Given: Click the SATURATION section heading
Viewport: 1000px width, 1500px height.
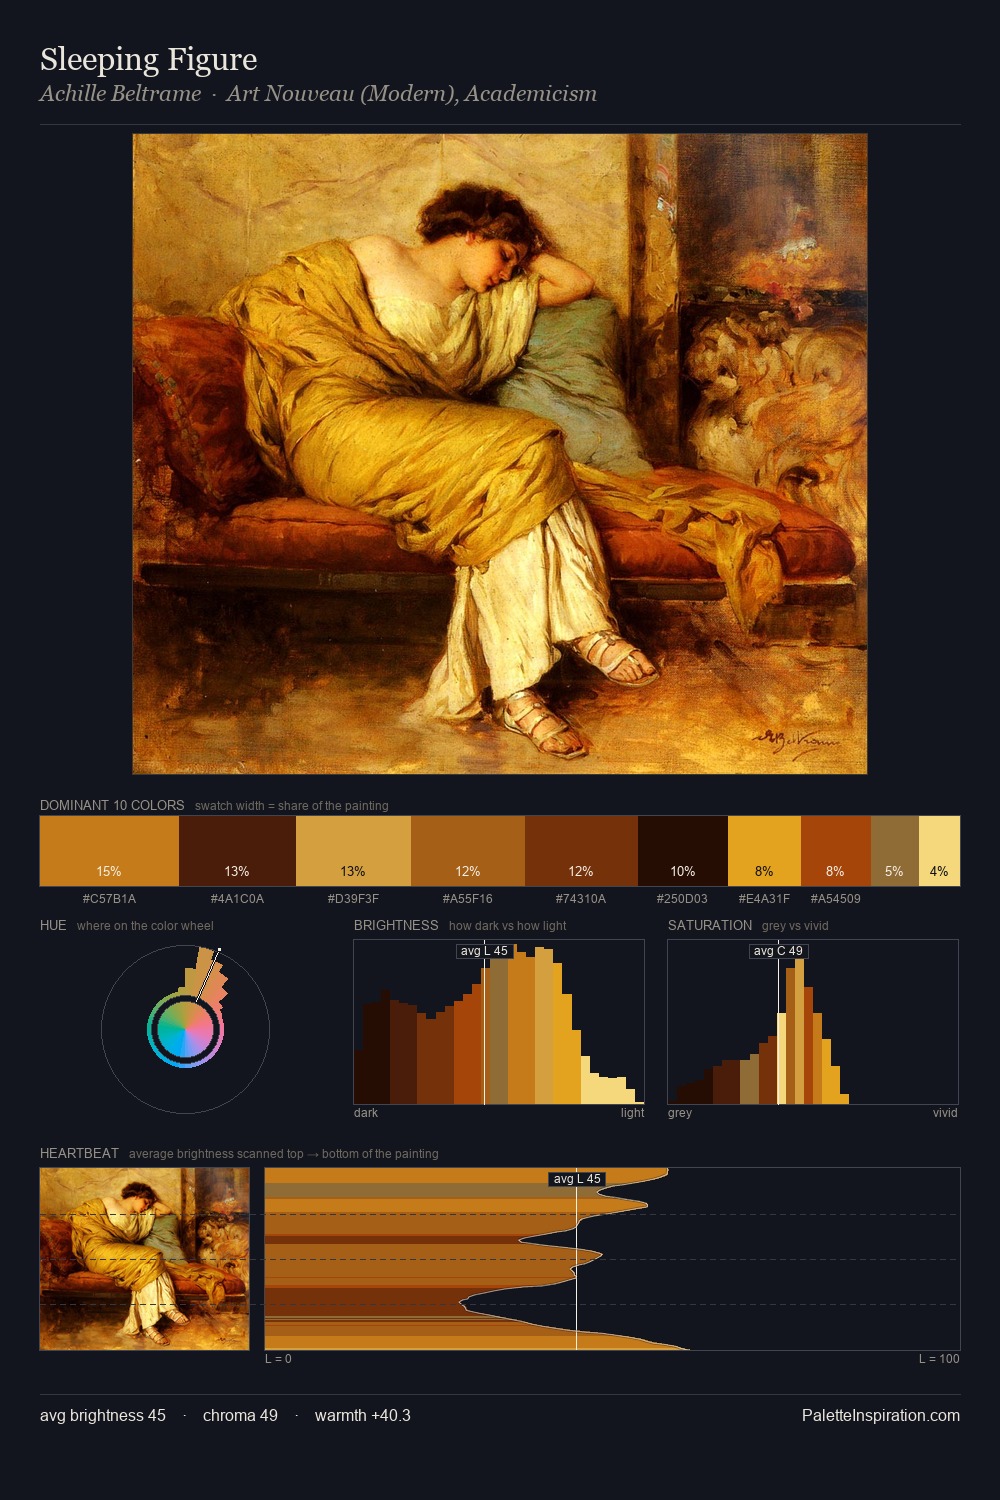Looking at the screenshot, I should (x=710, y=925).
